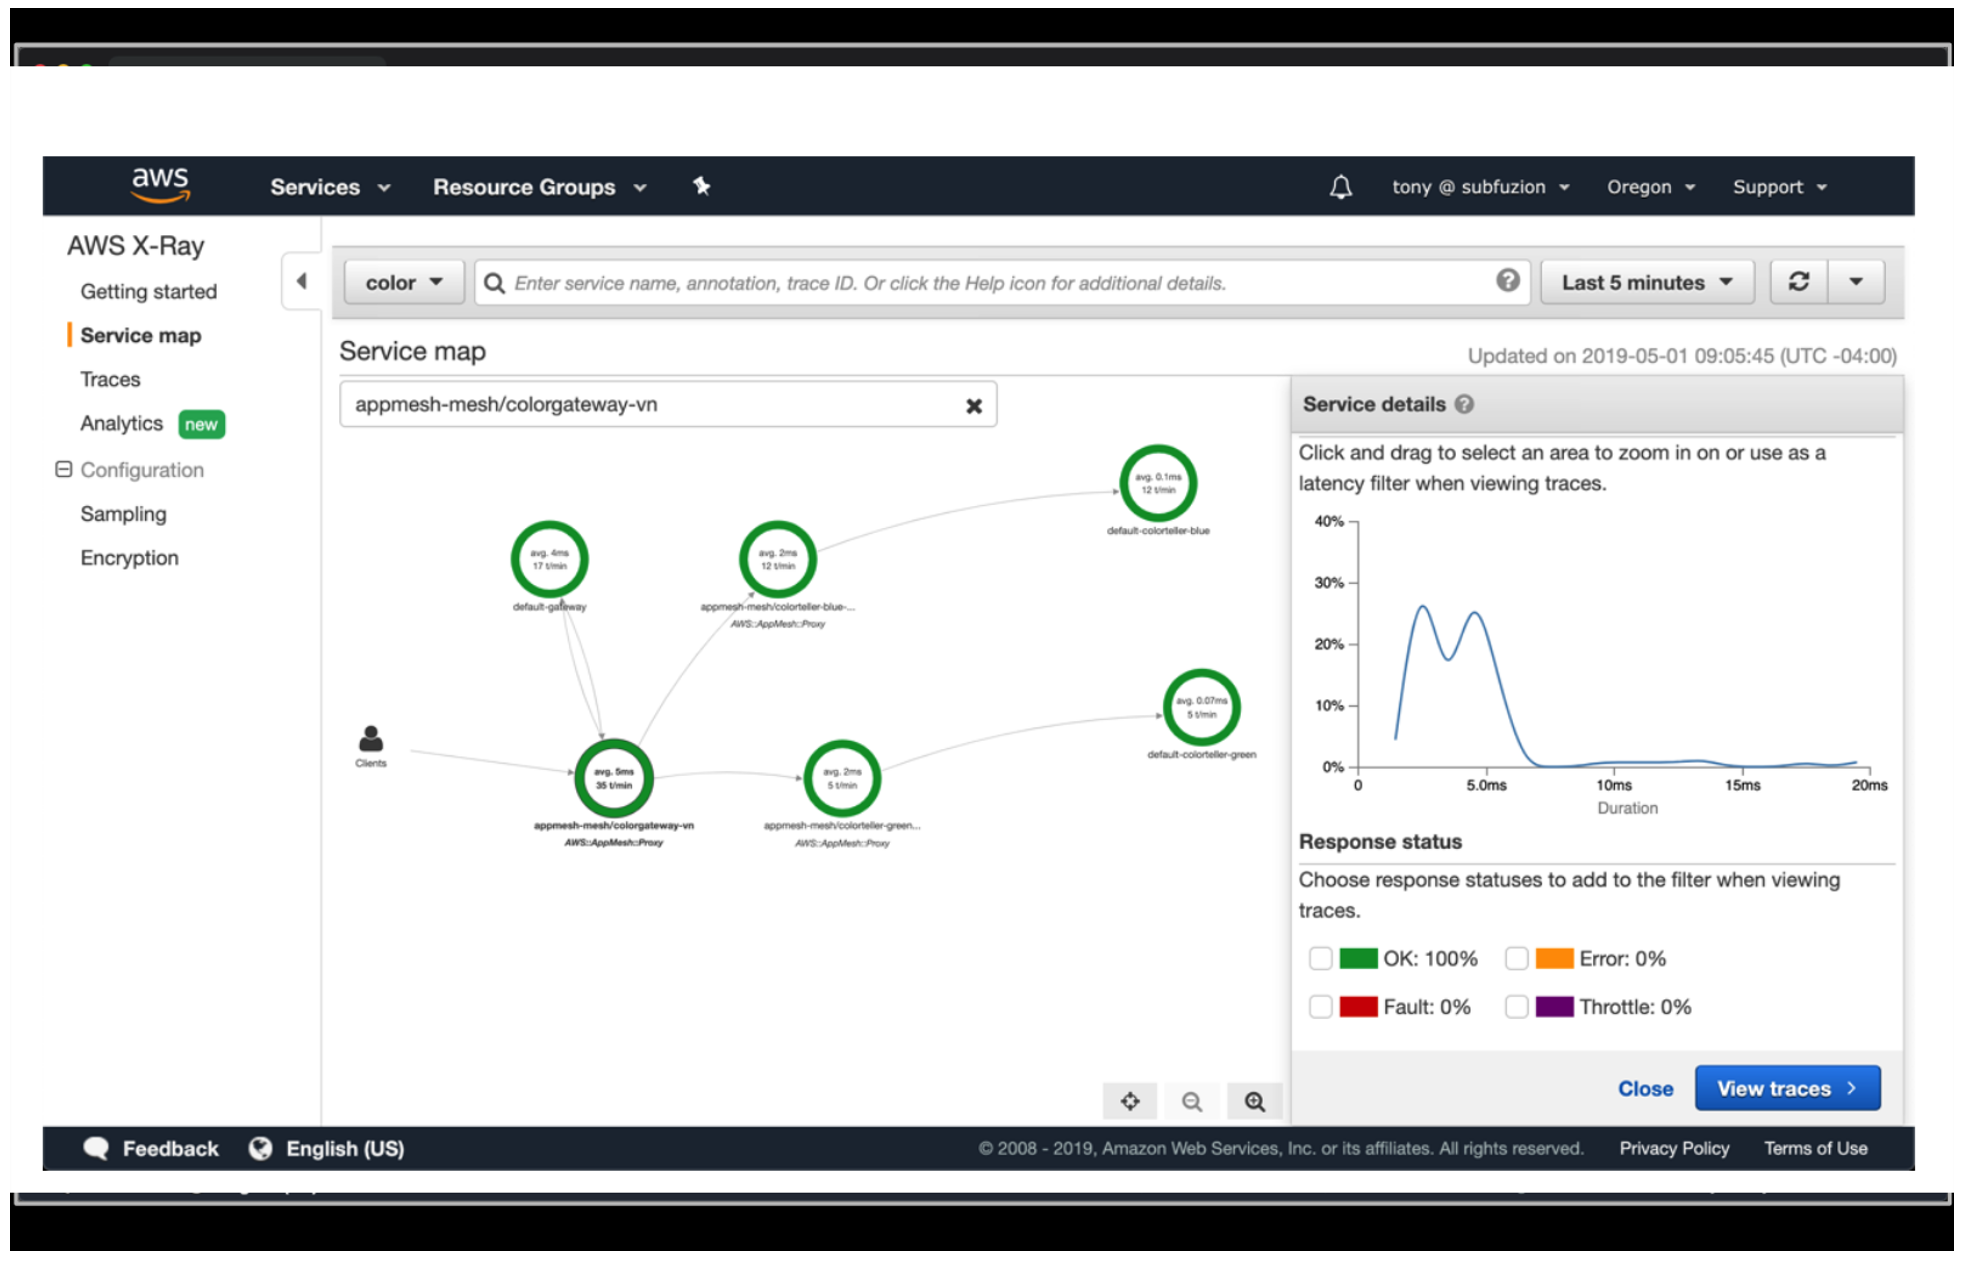Click the zoom out magnifier icon
Viewport: 1962px width, 1261px height.
point(1191,1101)
